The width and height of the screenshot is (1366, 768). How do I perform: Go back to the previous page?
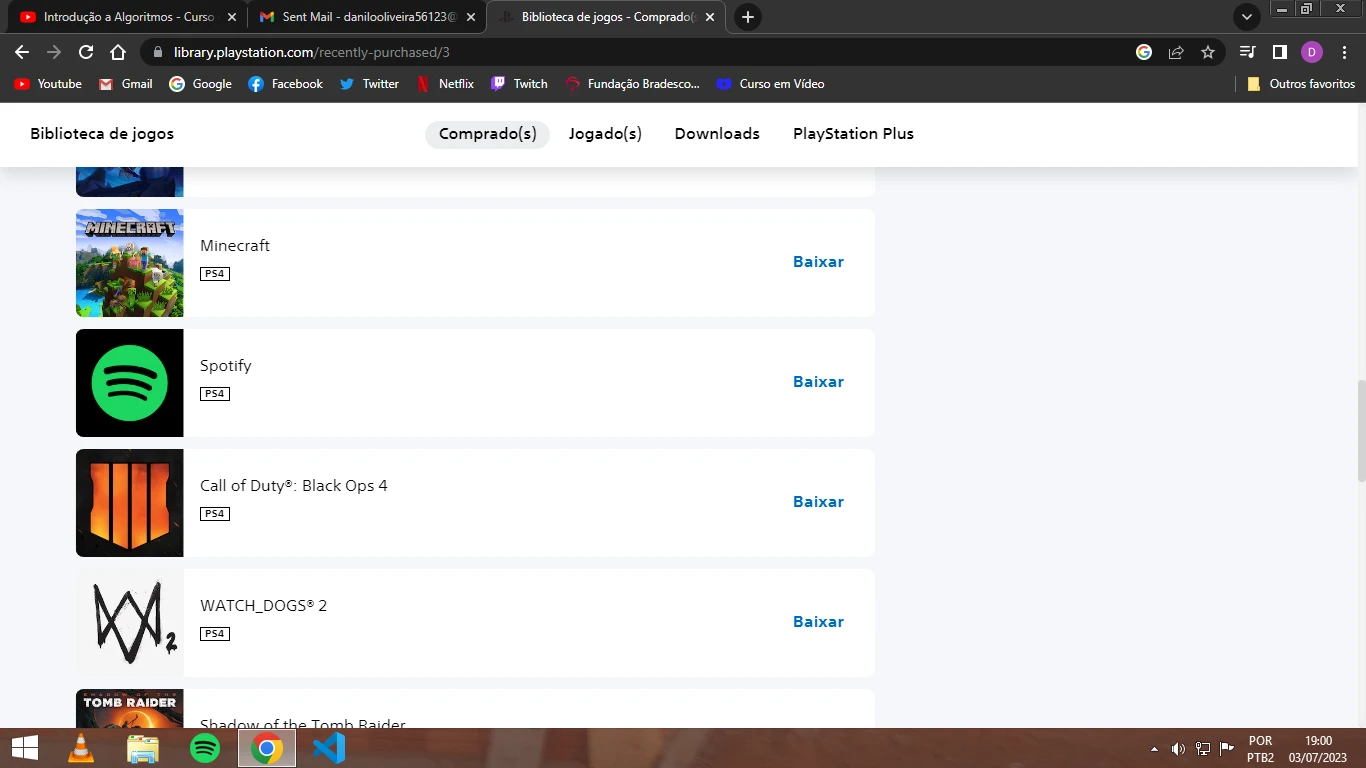tap(22, 52)
